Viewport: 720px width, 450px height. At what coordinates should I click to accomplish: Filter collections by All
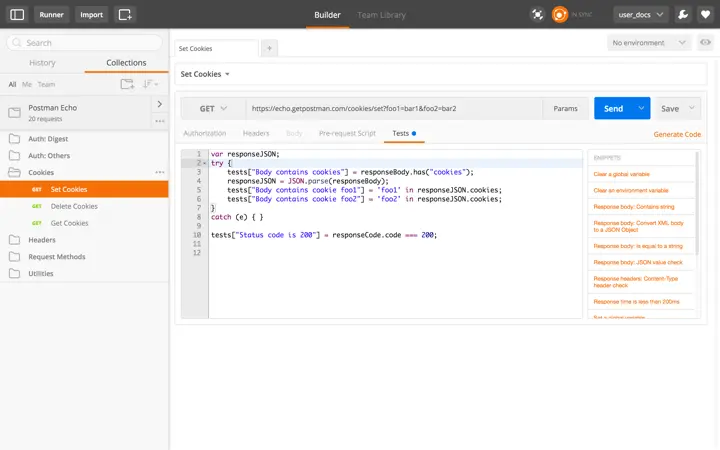coord(12,84)
